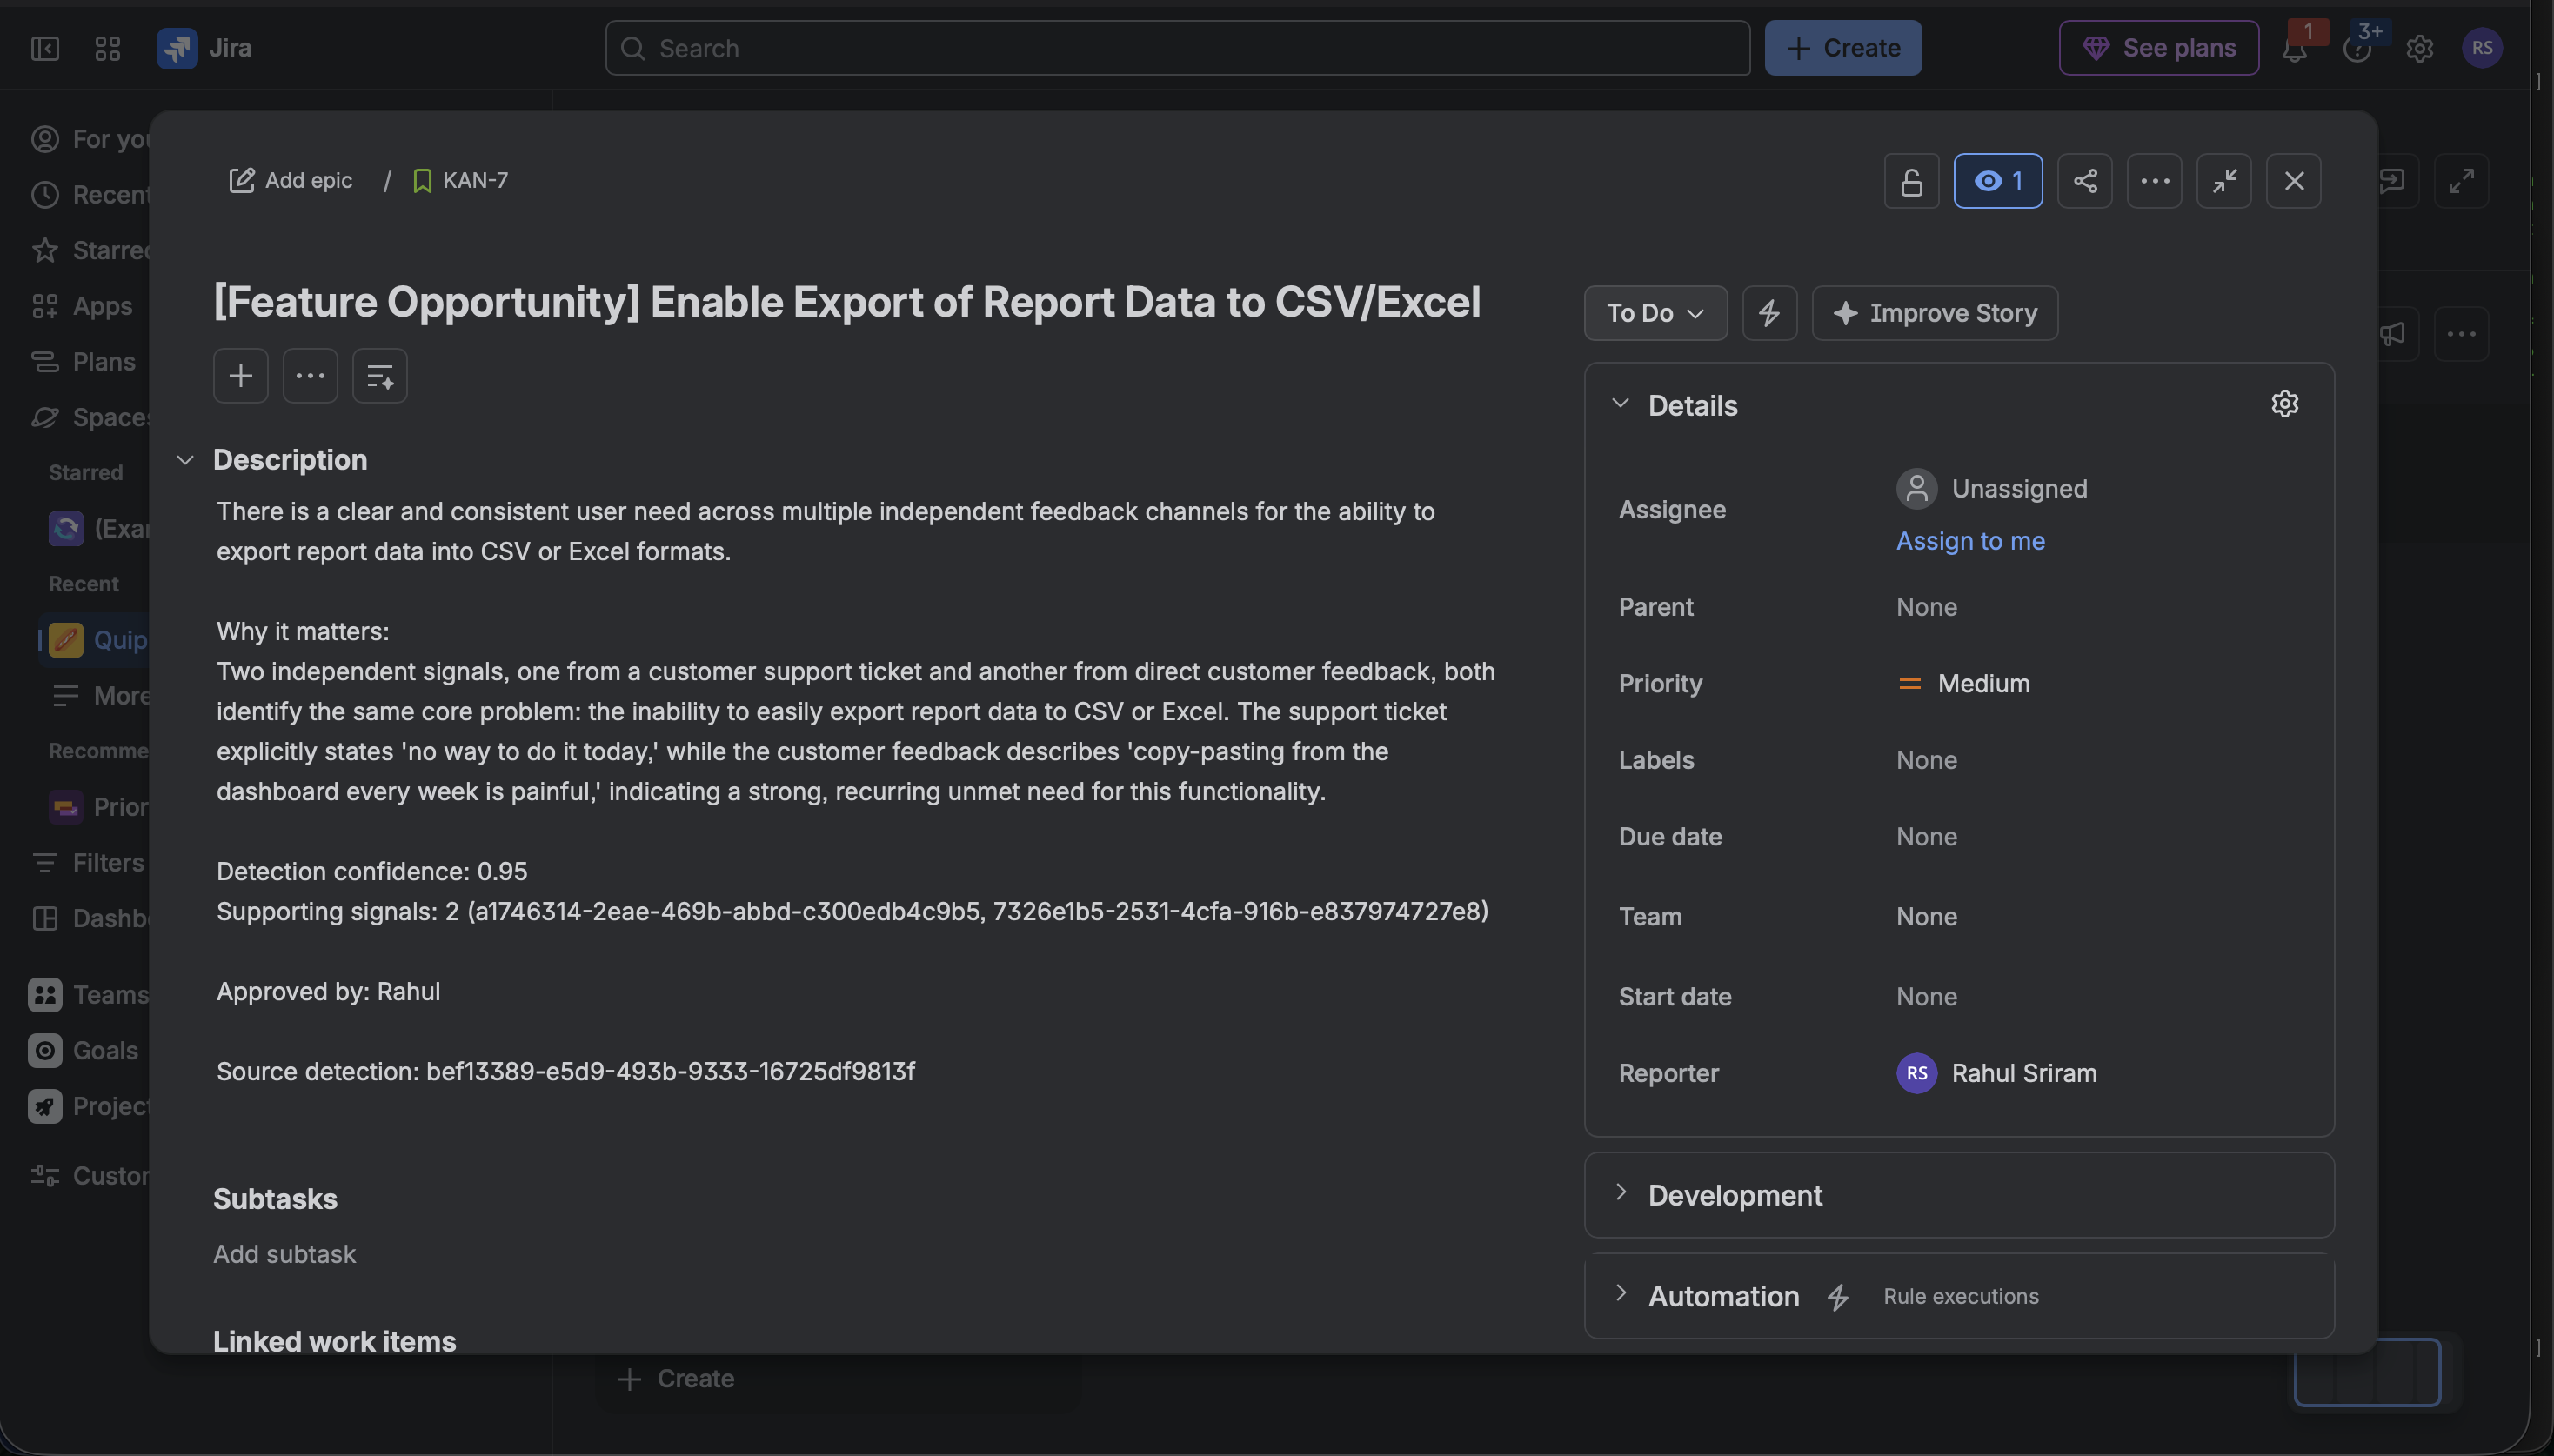Click the lock restrictions icon
This screenshot has height=1456, width=2554.
pyautogui.click(x=1911, y=181)
